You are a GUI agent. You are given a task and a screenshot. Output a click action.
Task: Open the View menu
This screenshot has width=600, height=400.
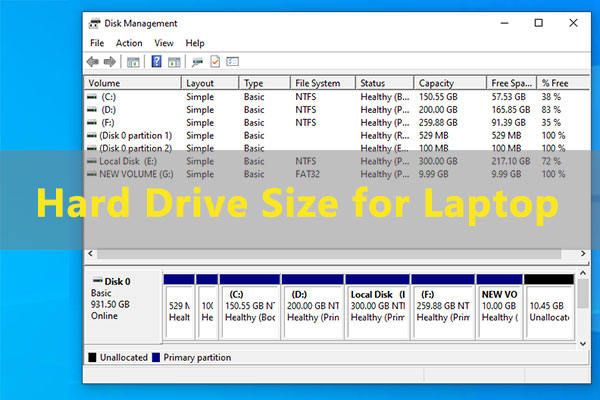tap(164, 43)
